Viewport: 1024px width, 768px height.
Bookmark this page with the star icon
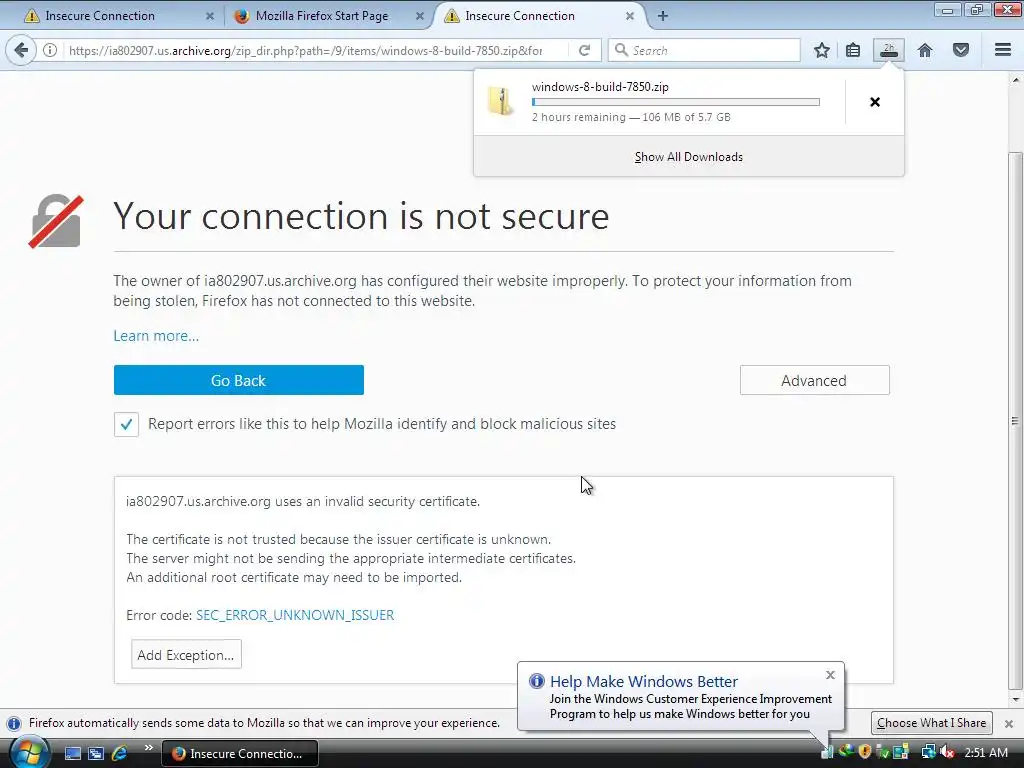click(822, 50)
